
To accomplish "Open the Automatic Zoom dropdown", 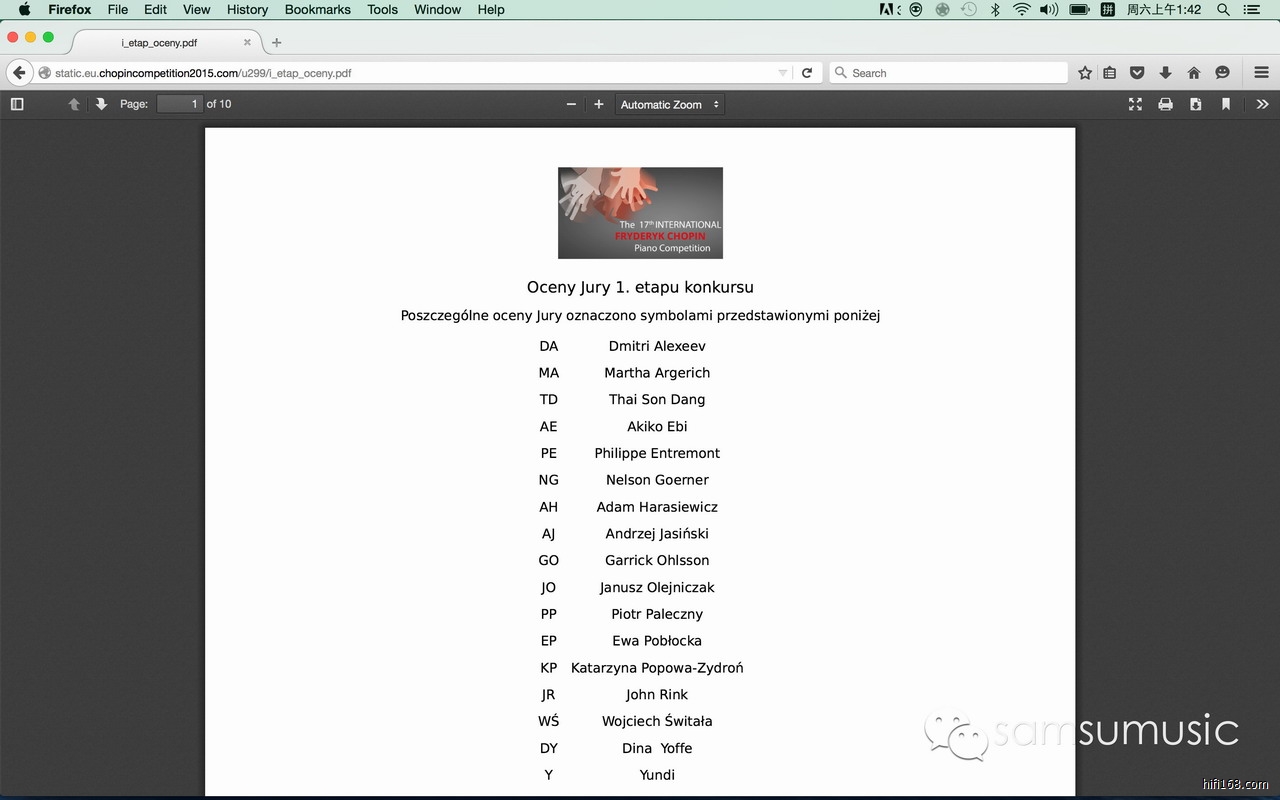I will pos(669,104).
